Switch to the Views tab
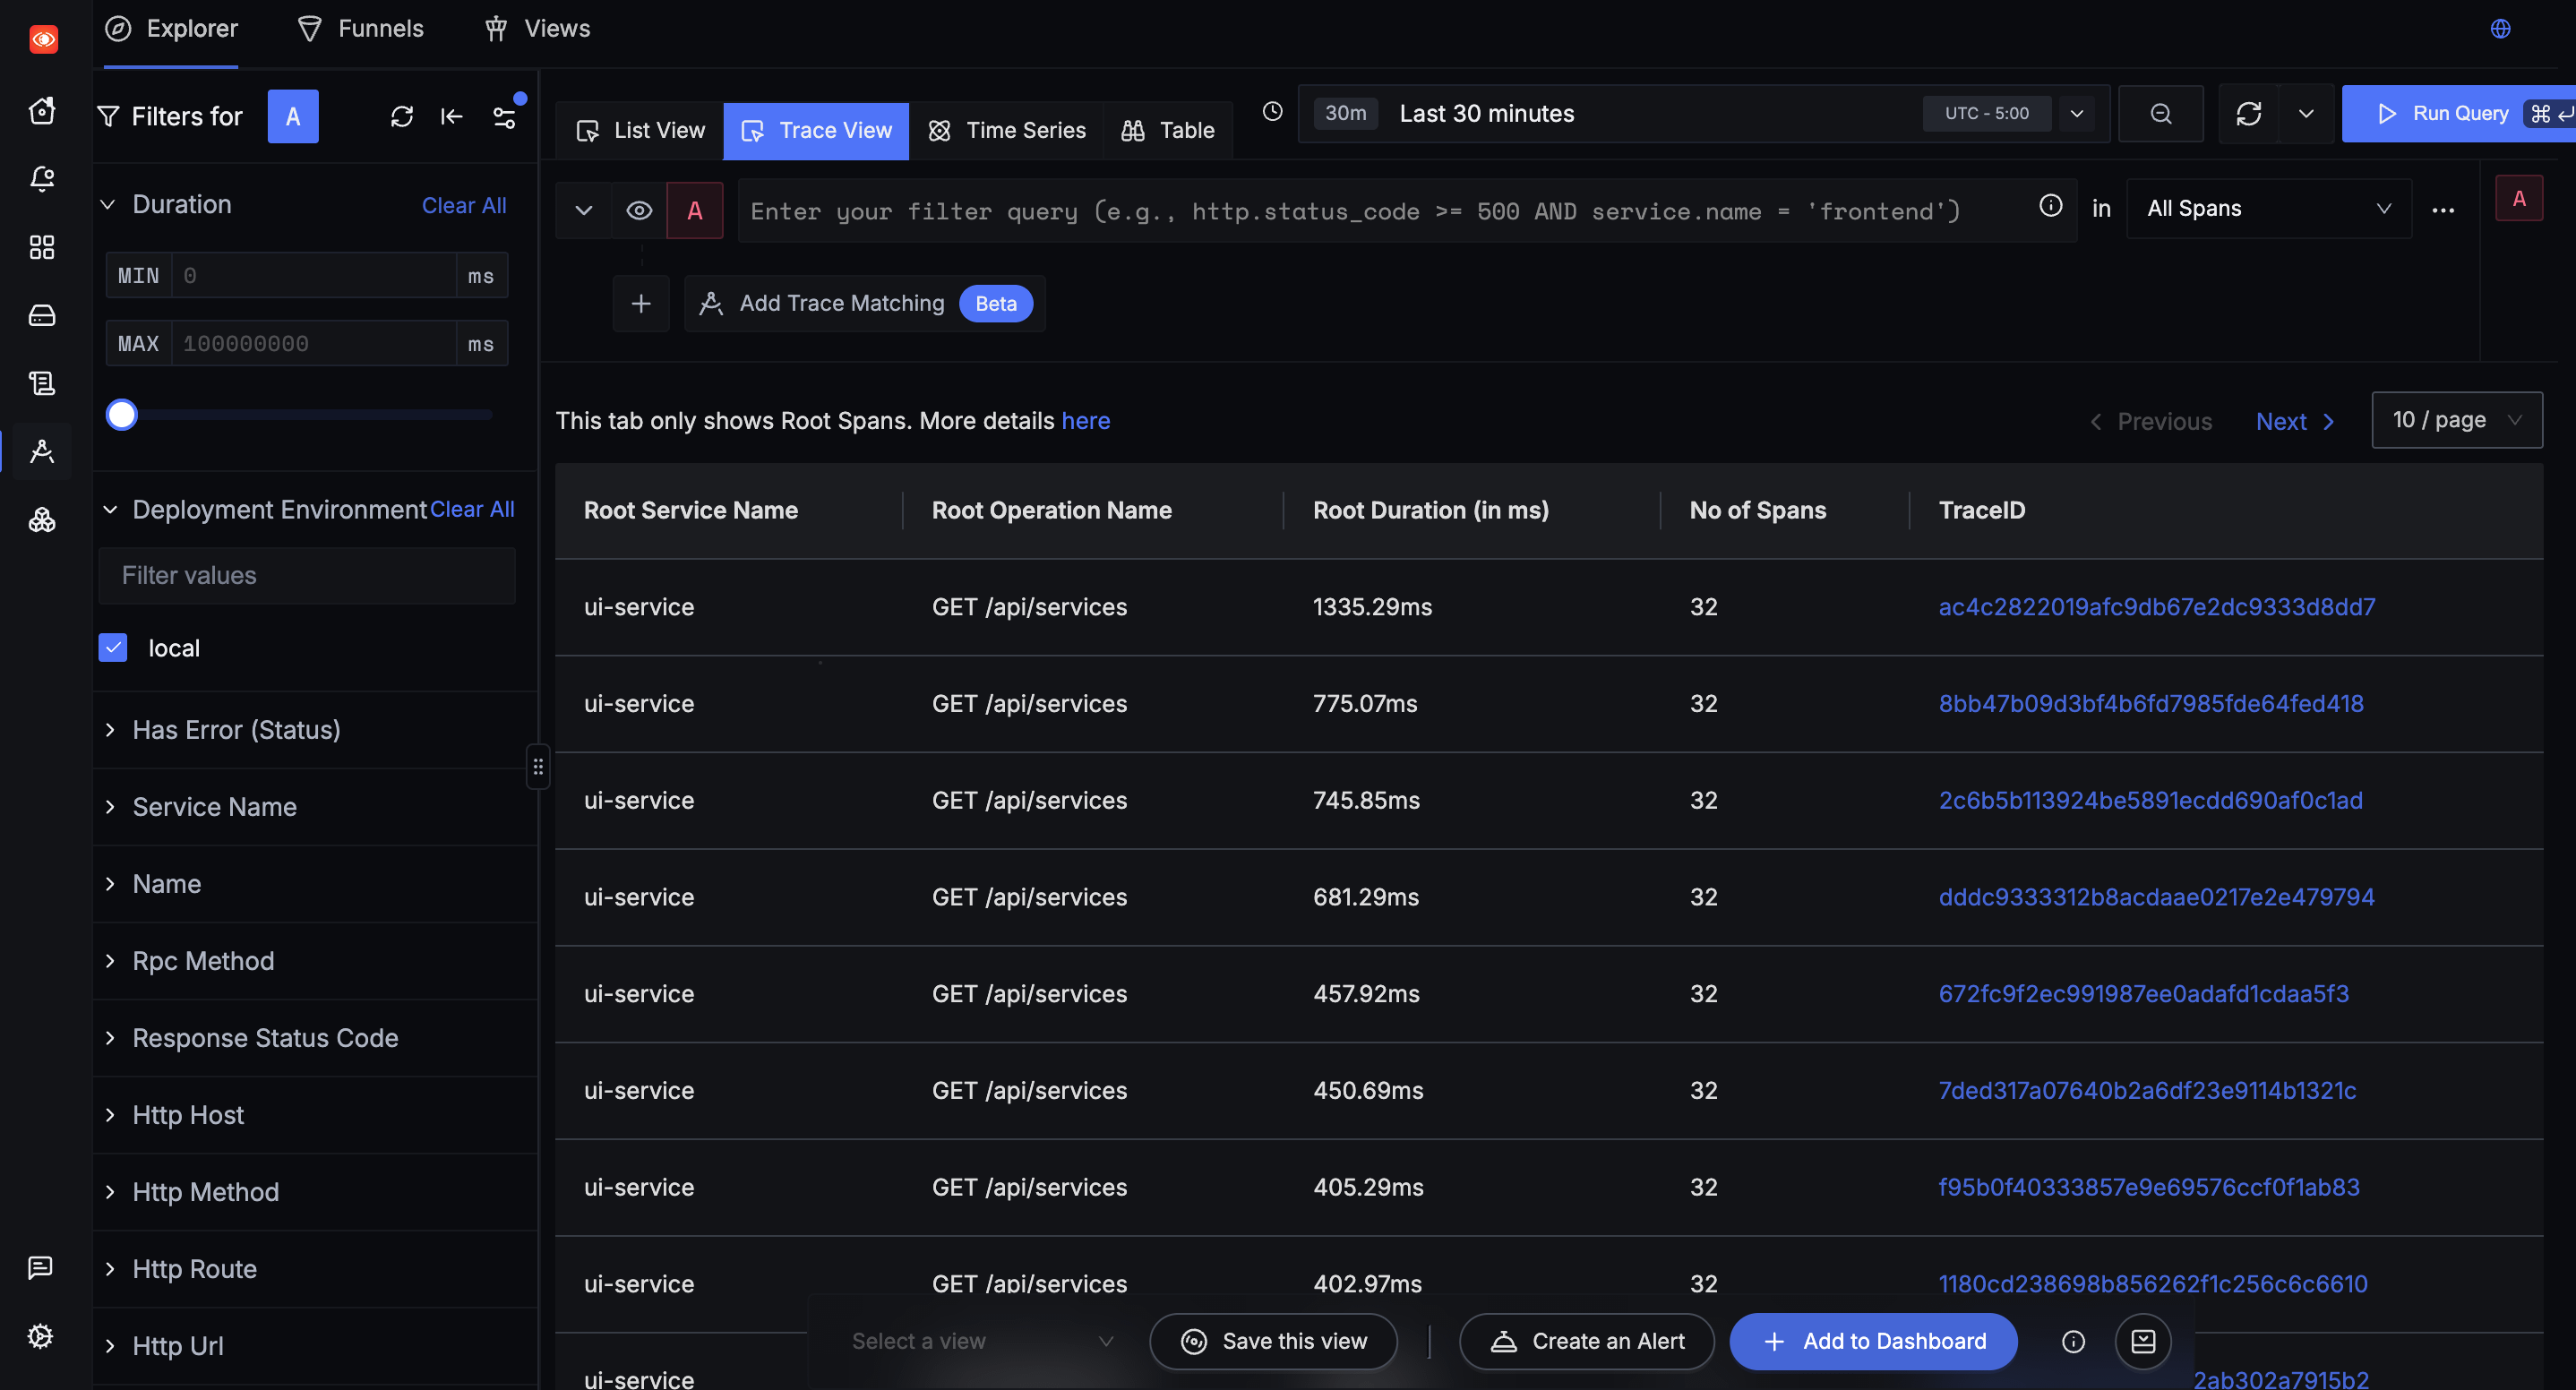Screen dimensions: 2576x1390 click(538, 28)
